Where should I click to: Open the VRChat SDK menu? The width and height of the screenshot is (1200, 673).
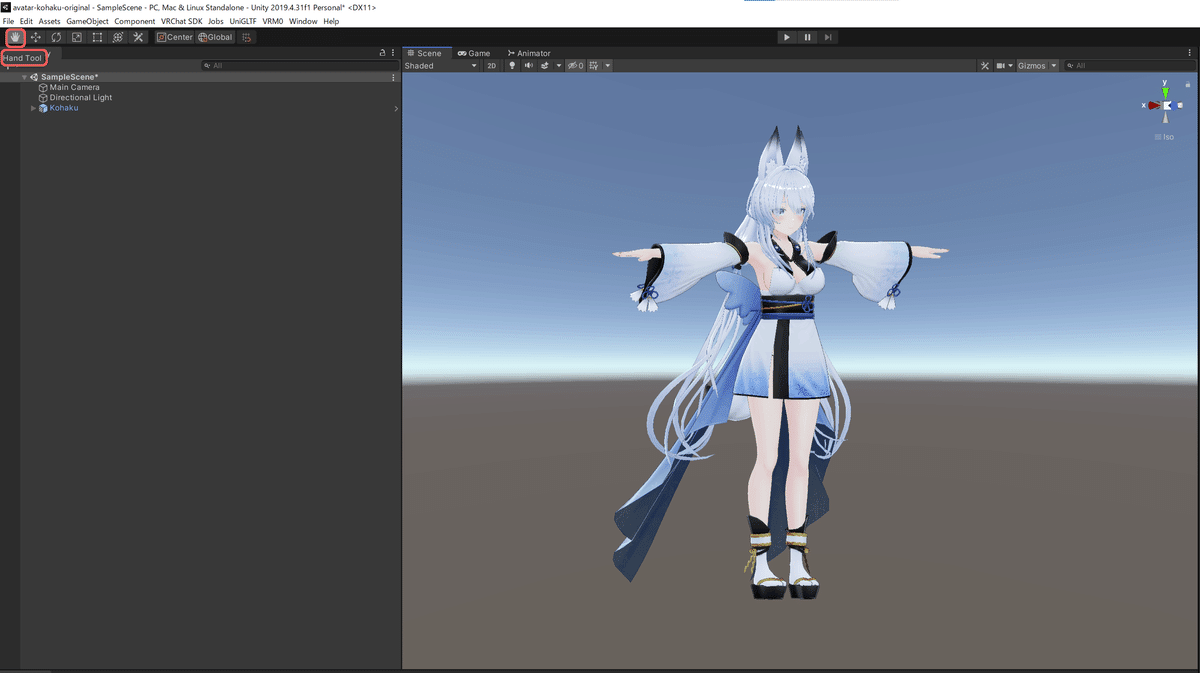[x=182, y=21]
